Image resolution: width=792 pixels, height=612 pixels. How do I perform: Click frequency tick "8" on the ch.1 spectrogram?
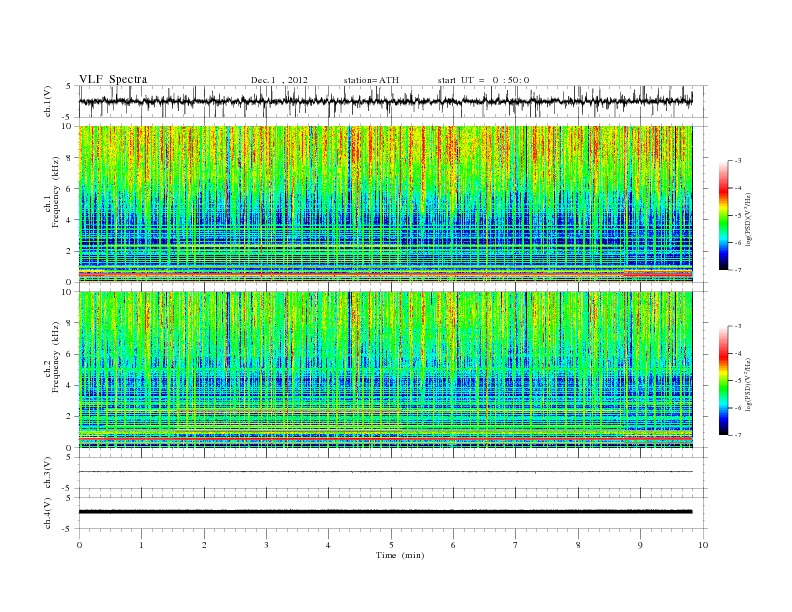(70, 158)
